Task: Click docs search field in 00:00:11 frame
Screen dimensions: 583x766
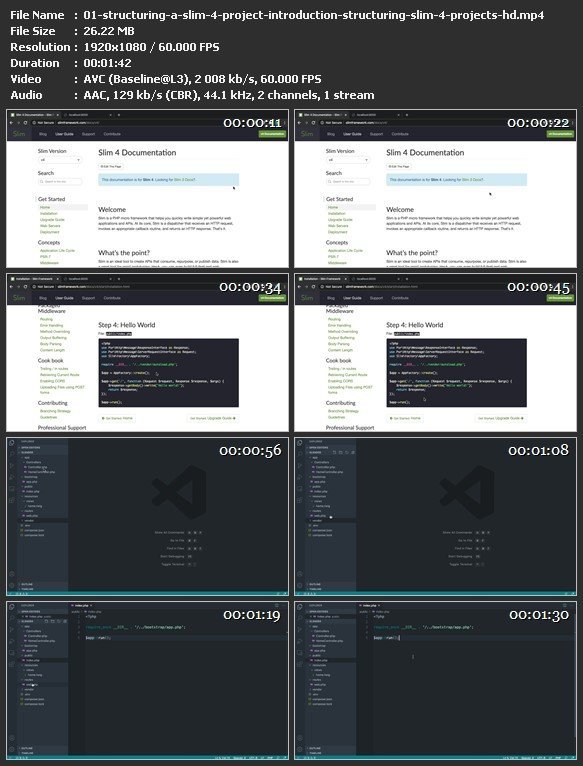Action: [60, 182]
